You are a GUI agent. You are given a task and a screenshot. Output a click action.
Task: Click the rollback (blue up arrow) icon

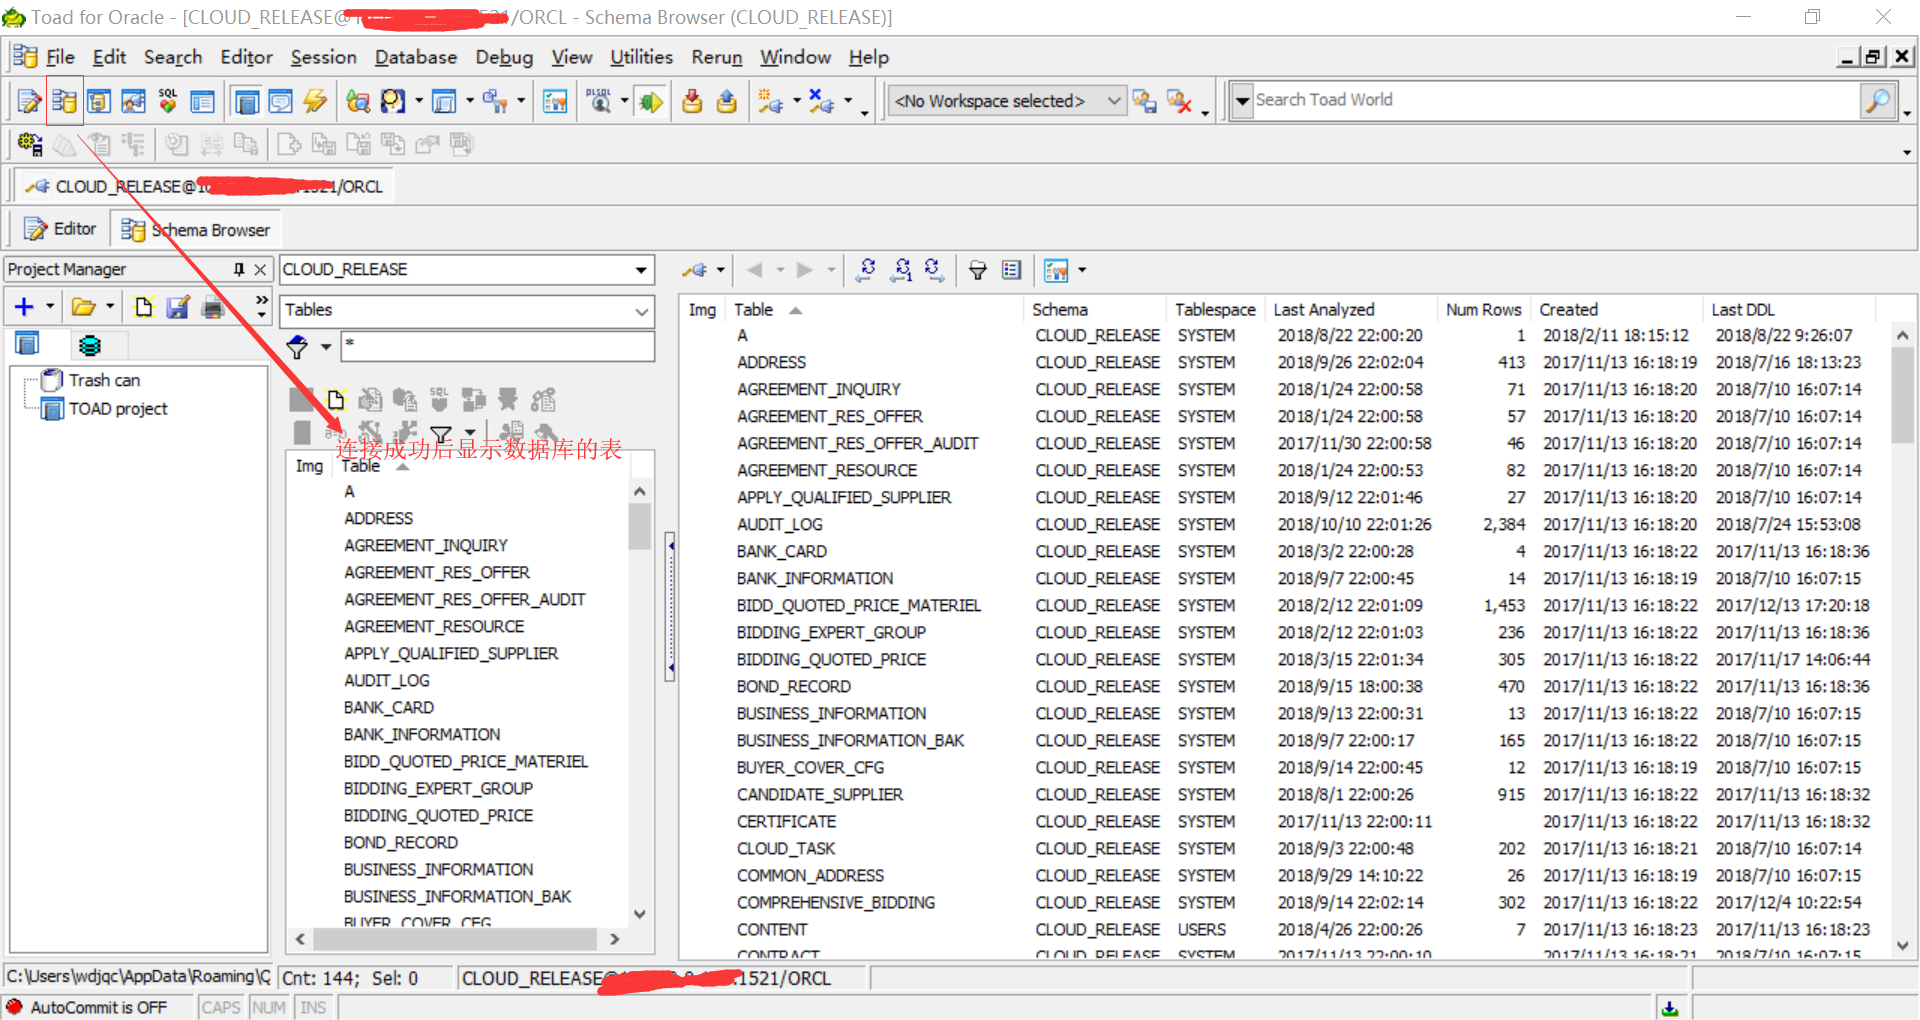(x=727, y=101)
